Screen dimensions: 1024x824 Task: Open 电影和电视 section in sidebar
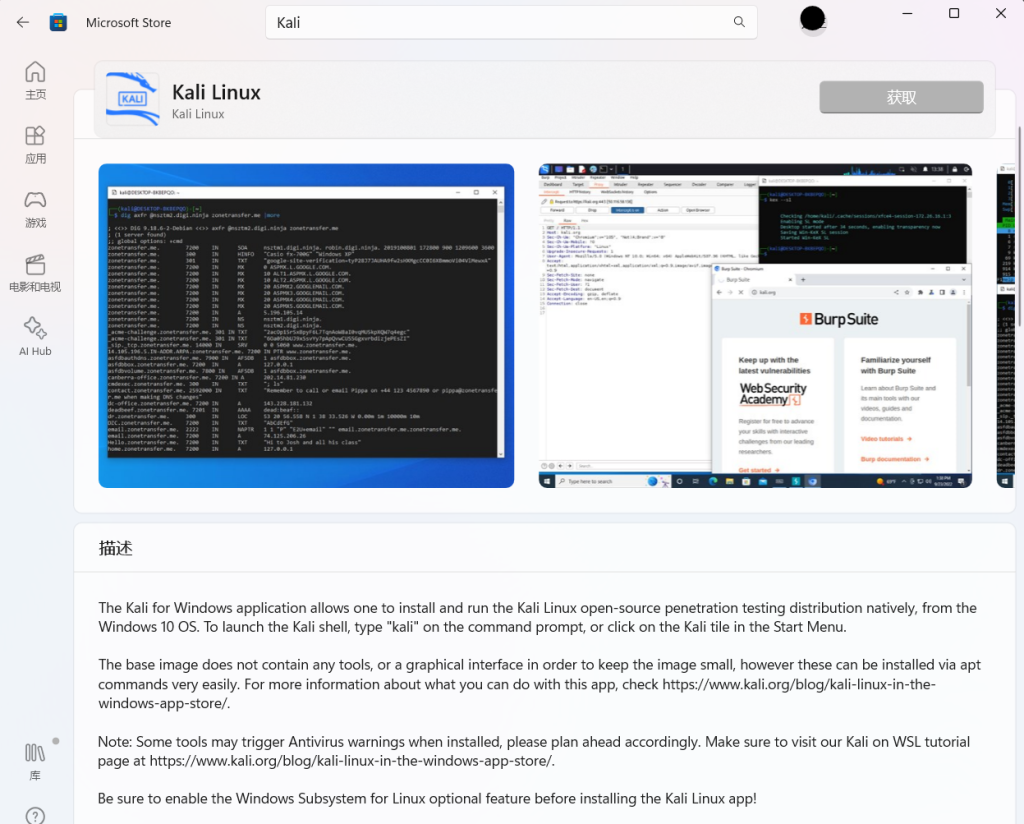pyautogui.click(x=35, y=273)
